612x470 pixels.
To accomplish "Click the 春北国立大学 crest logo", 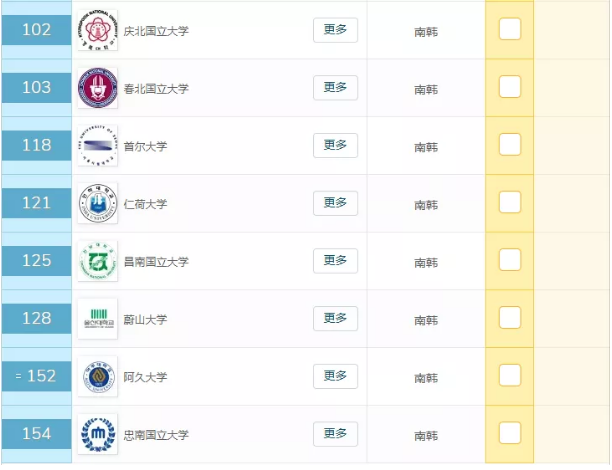I will pyautogui.click(x=97, y=88).
